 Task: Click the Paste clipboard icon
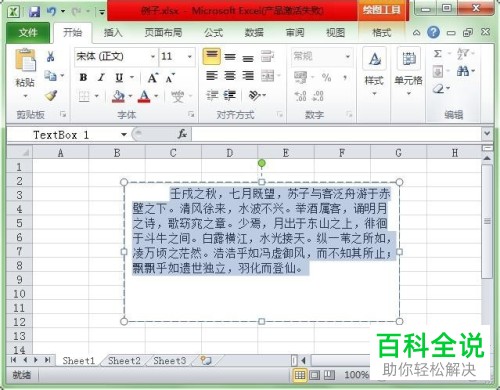(25, 60)
